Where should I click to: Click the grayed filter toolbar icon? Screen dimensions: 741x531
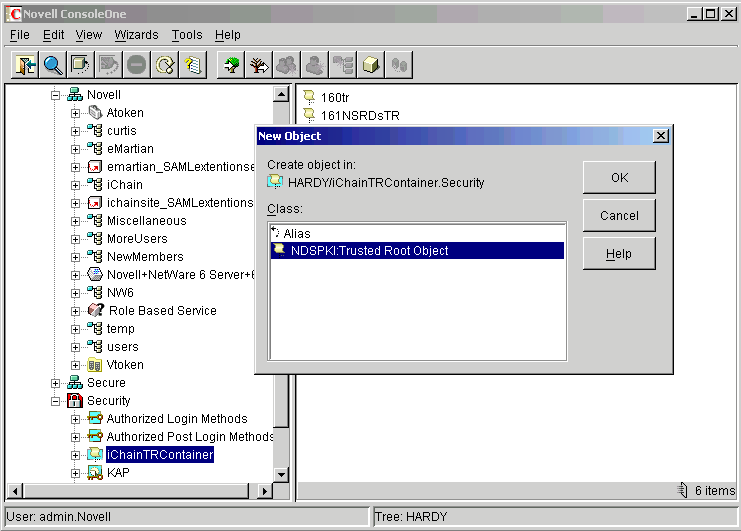click(x=109, y=65)
